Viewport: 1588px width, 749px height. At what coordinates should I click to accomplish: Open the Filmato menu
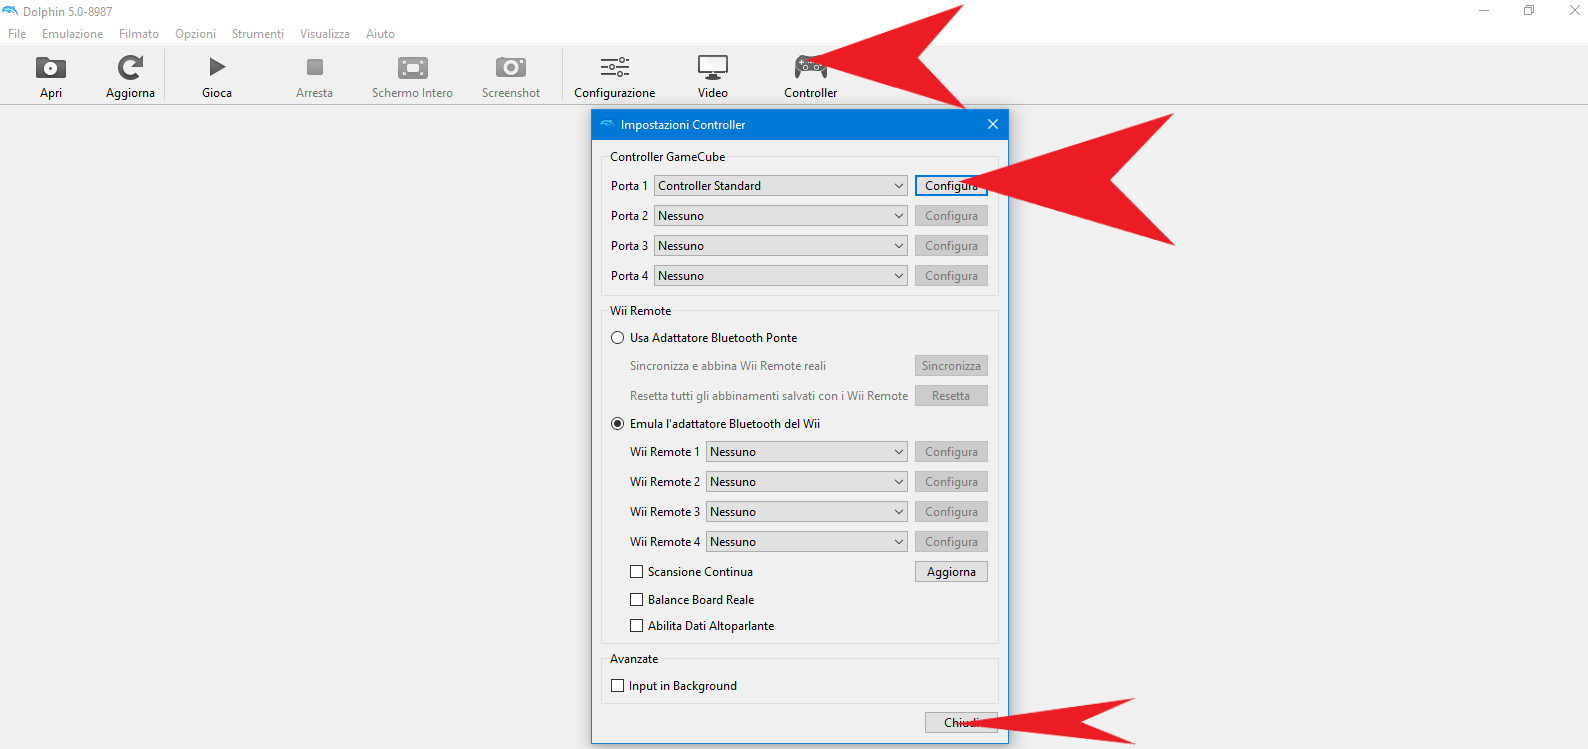[139, 34]
